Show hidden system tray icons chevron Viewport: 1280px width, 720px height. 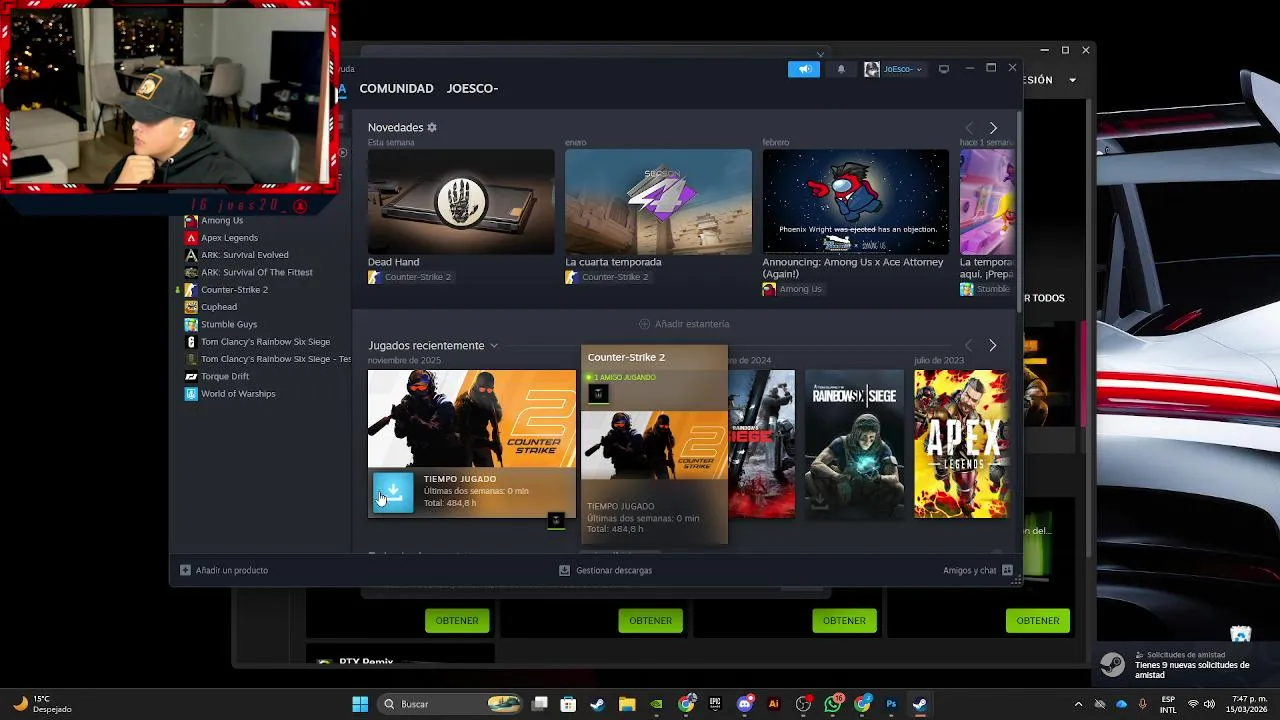tap(1078, 704)
